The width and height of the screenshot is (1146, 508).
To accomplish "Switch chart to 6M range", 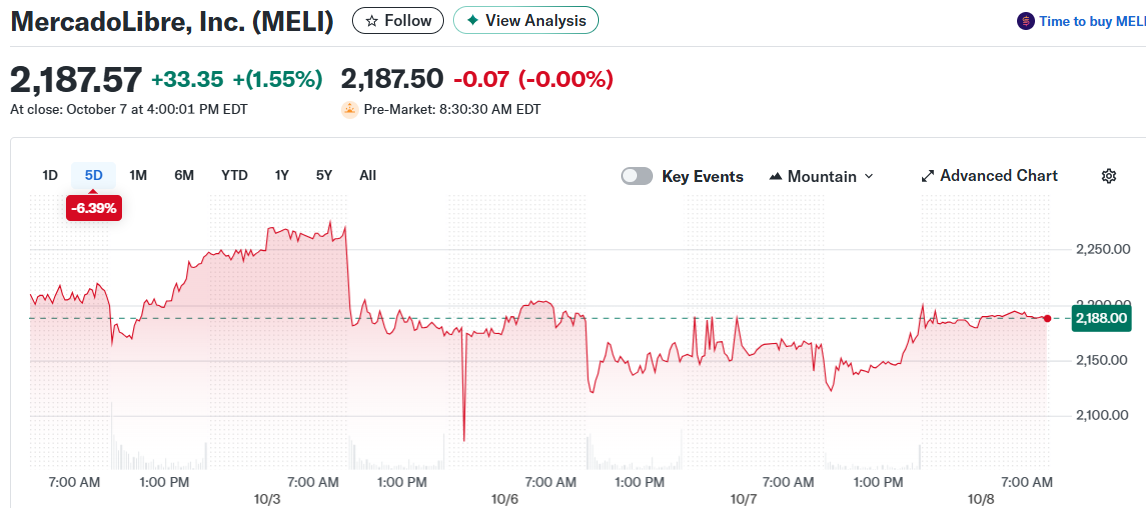I will point(184,175).
